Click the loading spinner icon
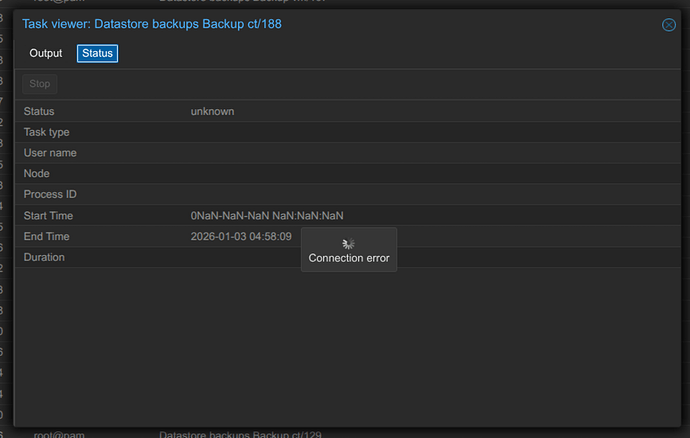690x438 pixels. [x=348, y=243]
